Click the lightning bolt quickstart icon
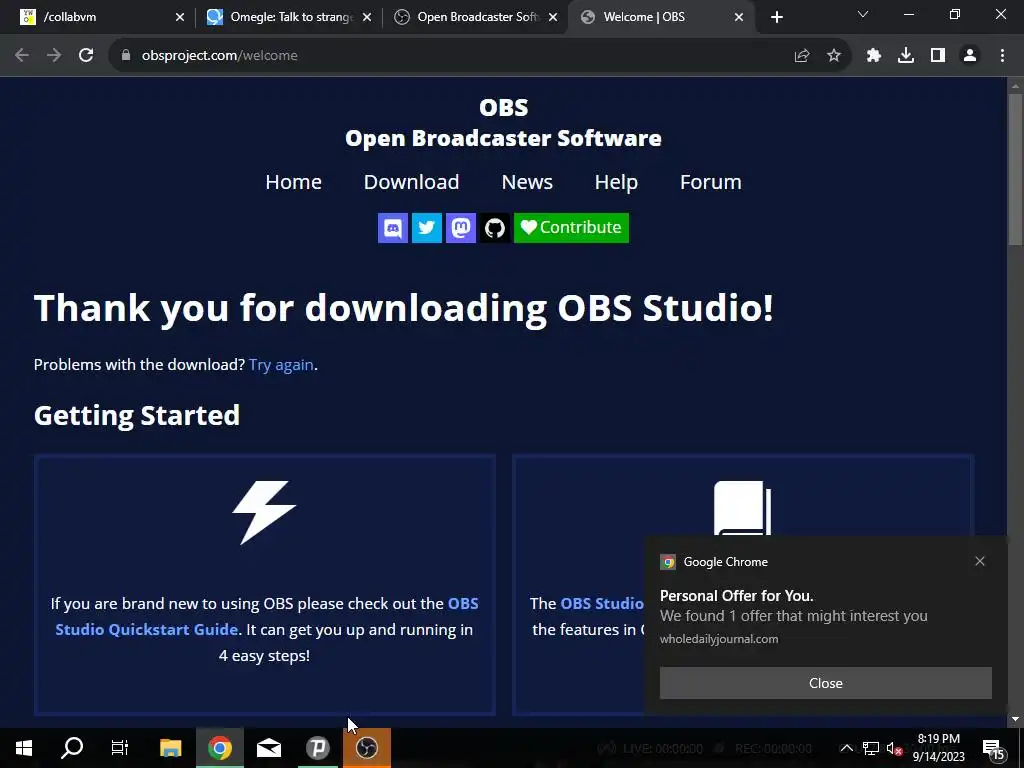Screen dimensions: 1024x768 tap(264, 513)
